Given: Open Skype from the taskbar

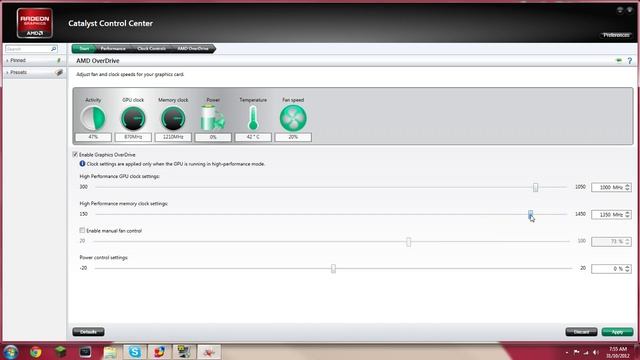Looking at the screenshot, I should pyautogui.click(x=135, y=352).
